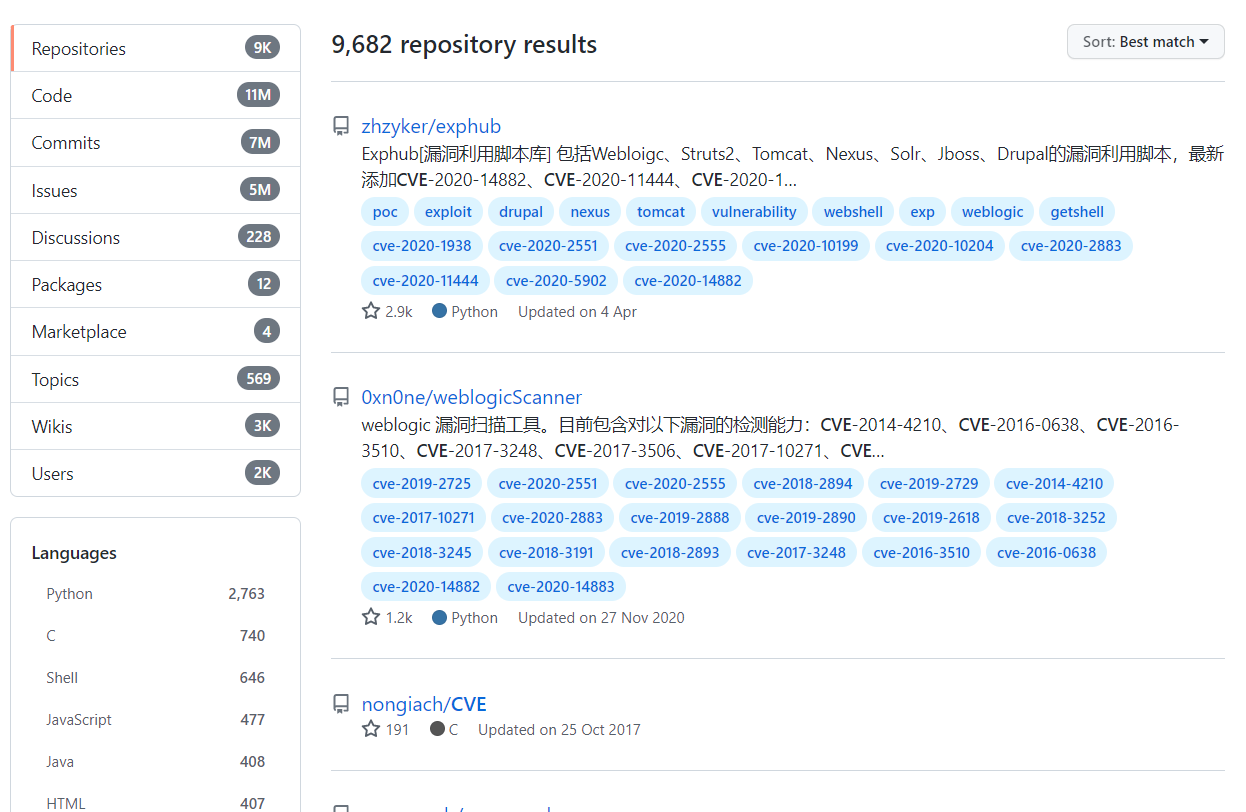Click repository icon beside 0xn0ne/weblogicScanner
Viewport: 1246px width, 812px height.
(x=341, y=396)
